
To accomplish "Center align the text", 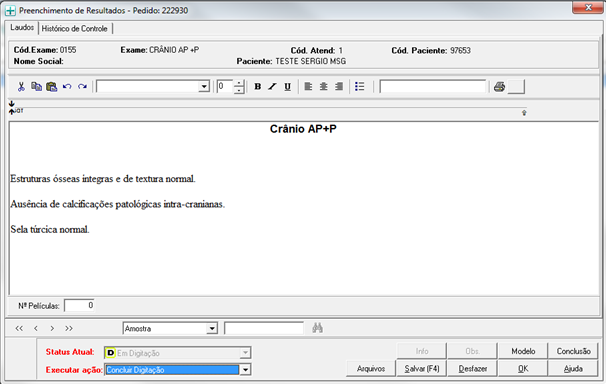I will [x=323, y=87].
